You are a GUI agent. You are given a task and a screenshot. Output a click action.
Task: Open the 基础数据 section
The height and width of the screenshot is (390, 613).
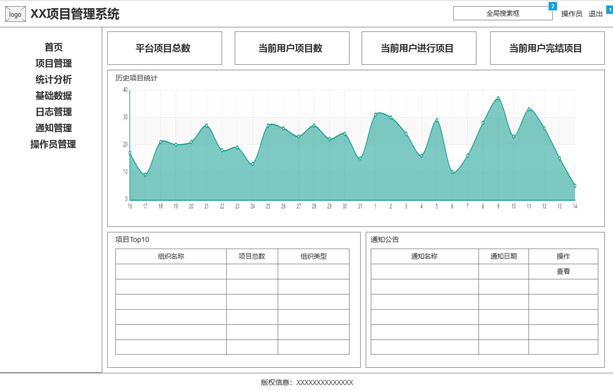[54, 95]
